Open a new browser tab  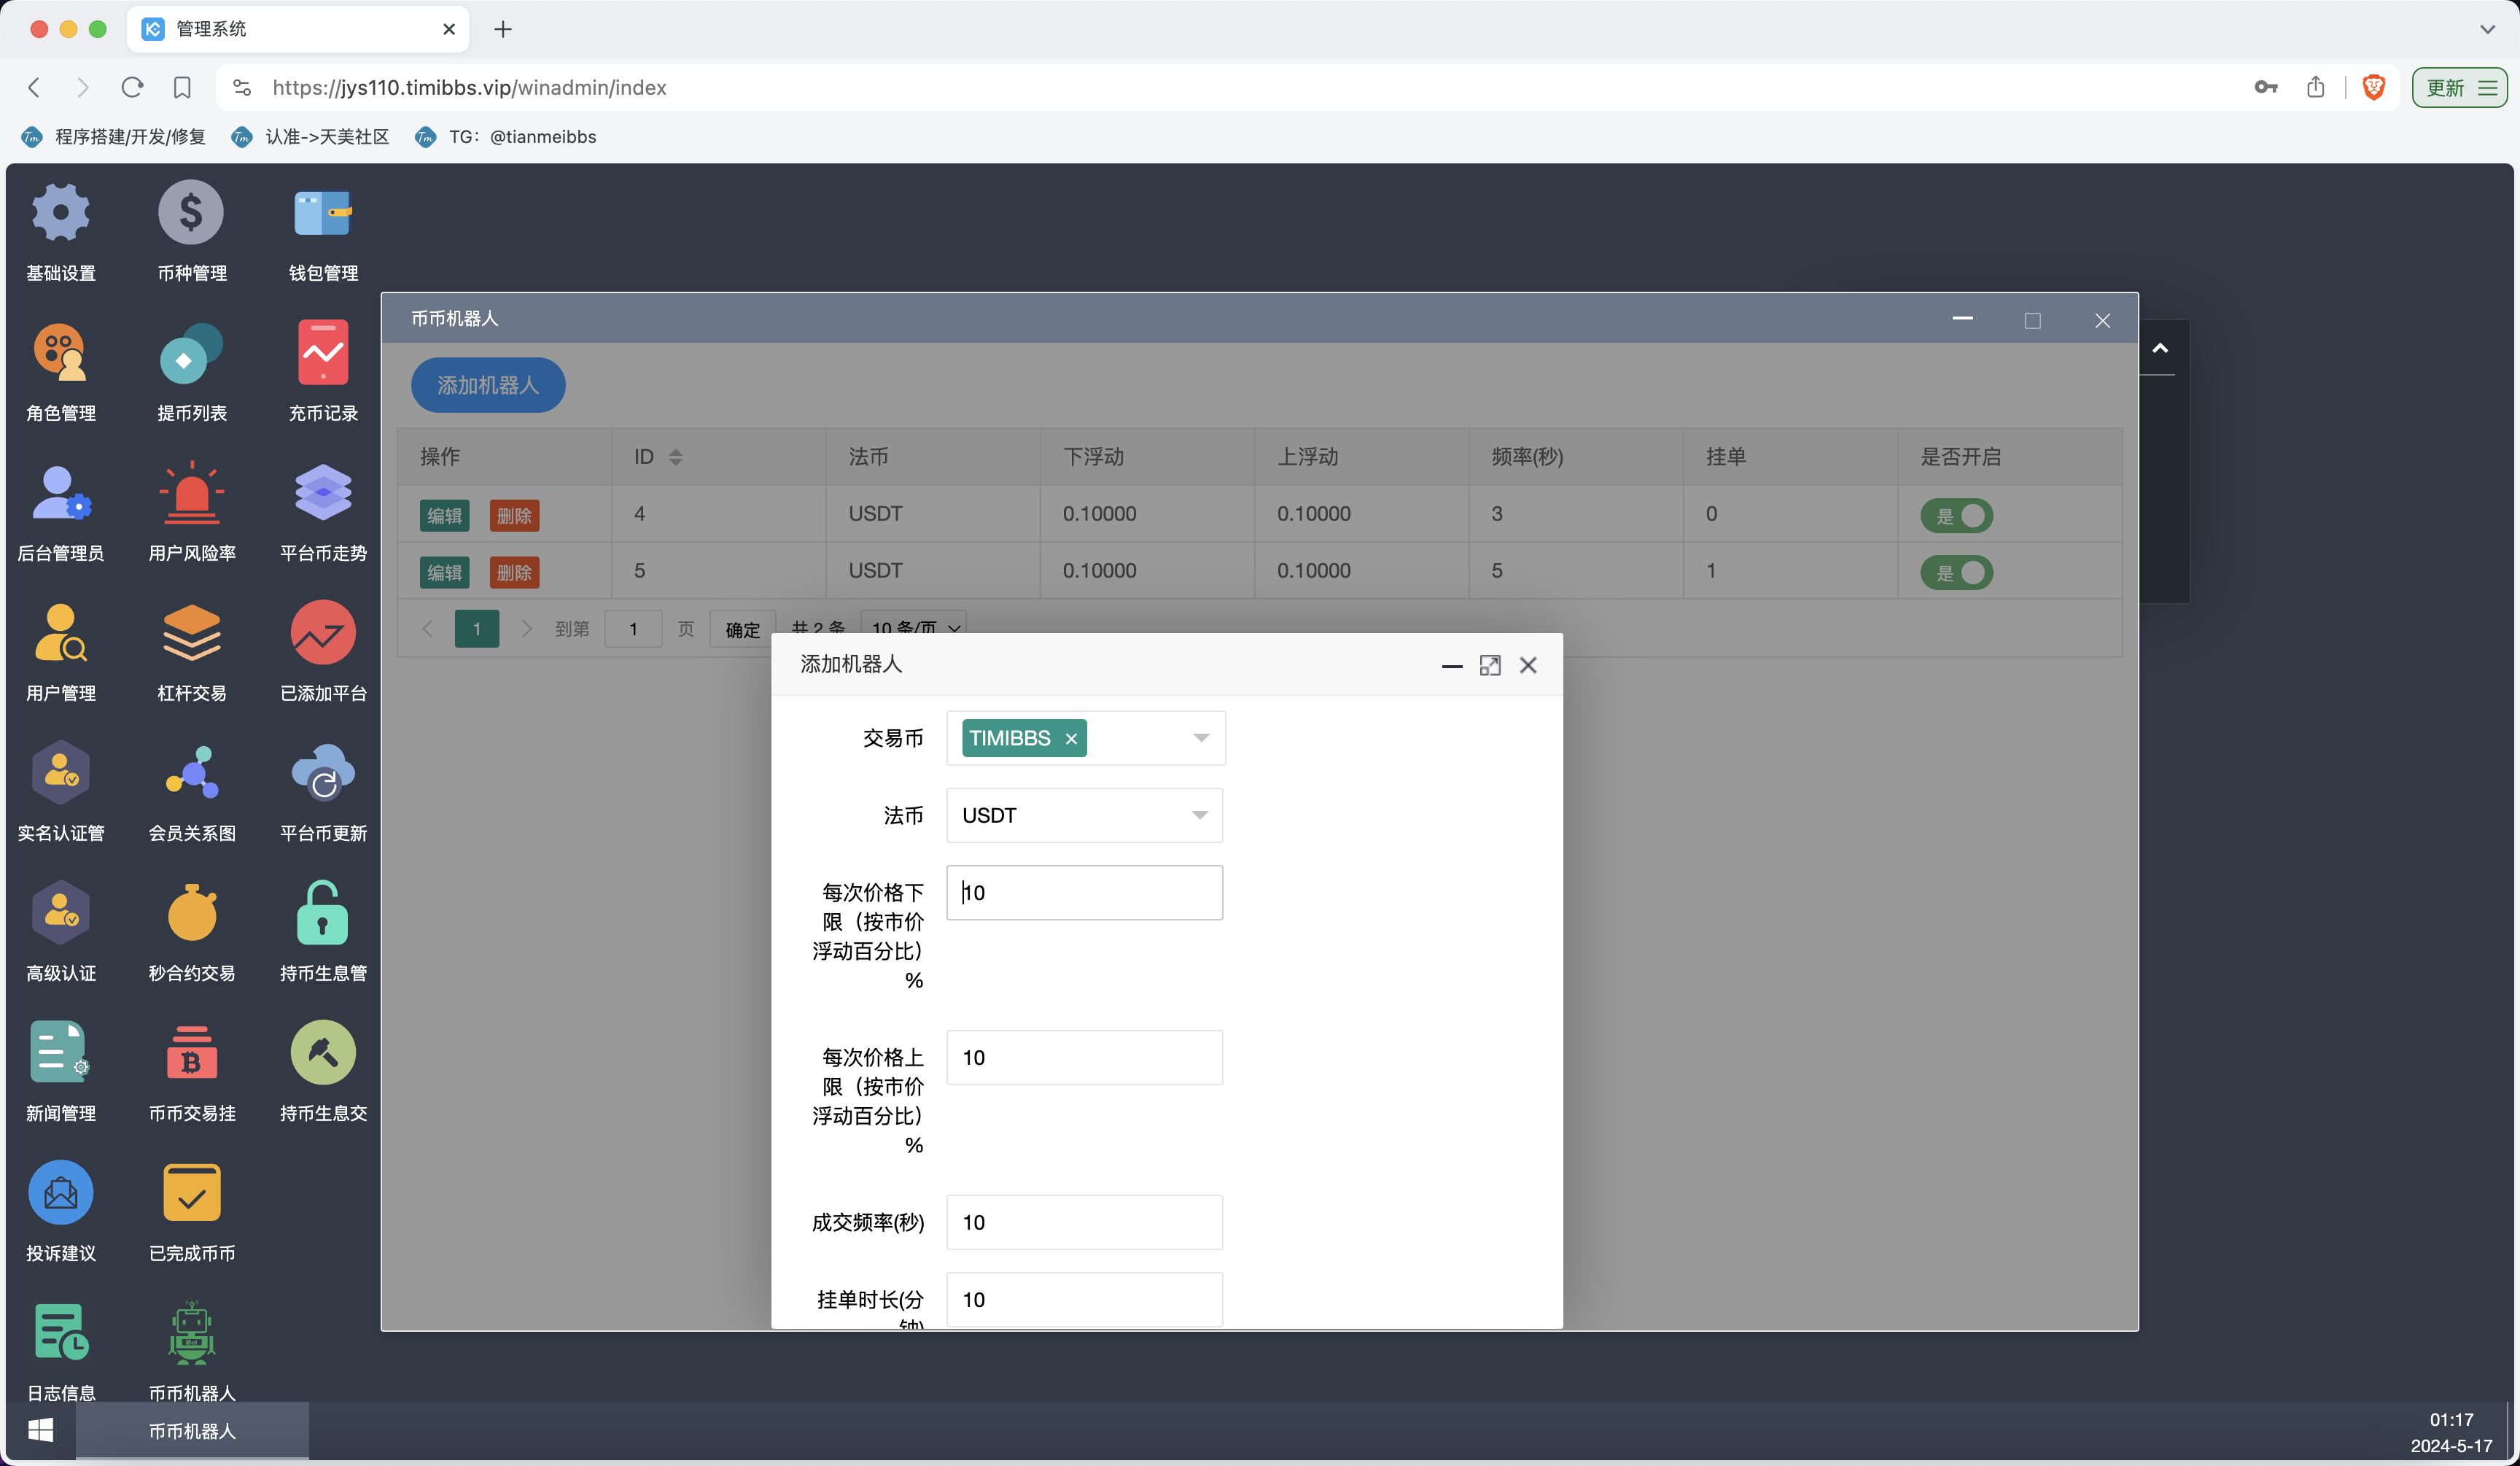pos(503,29)
